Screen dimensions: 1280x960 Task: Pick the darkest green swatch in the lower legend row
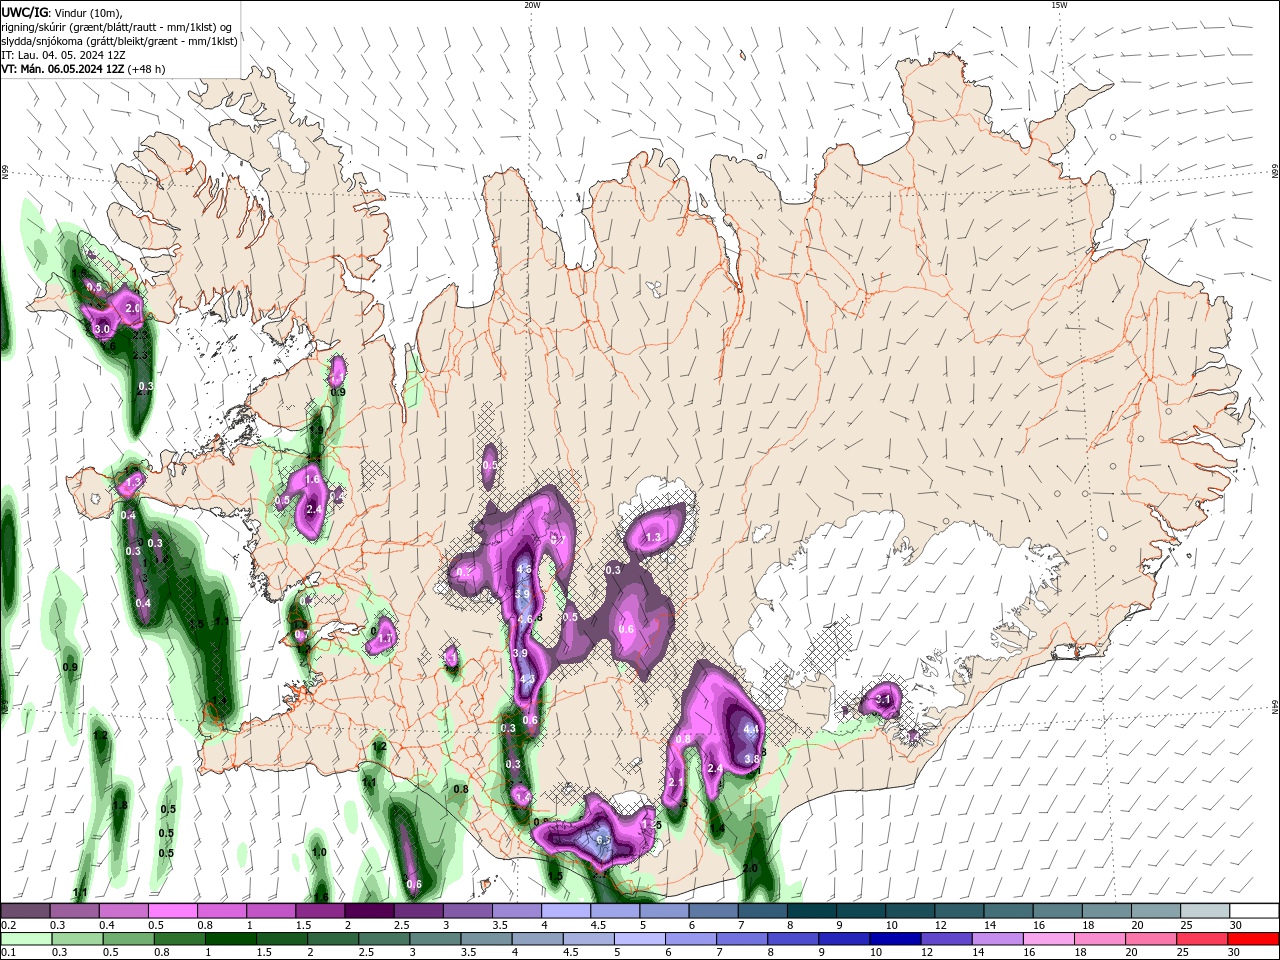[231, 939]
